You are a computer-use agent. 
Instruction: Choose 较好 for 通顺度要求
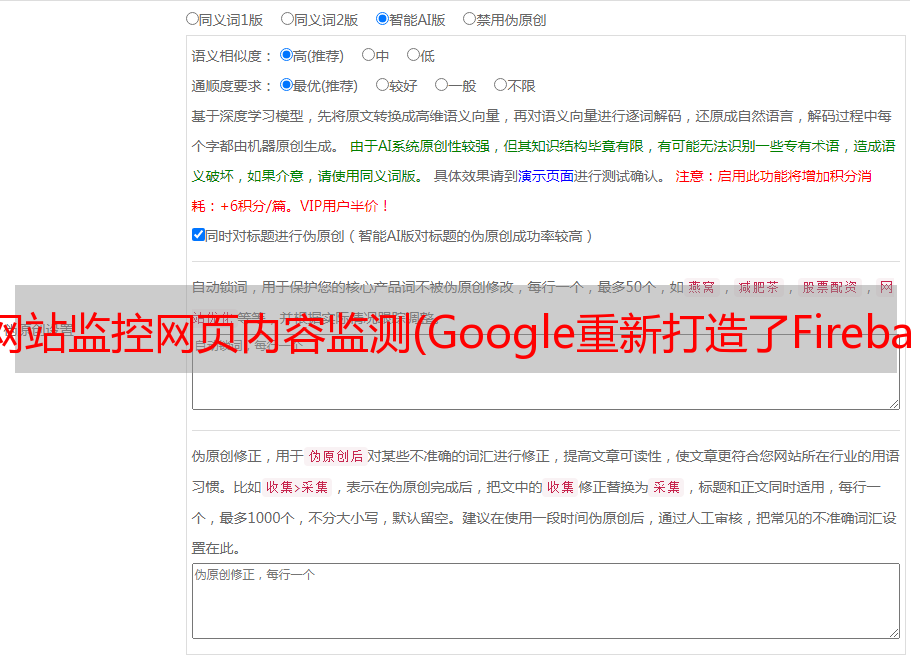(382, 85)
